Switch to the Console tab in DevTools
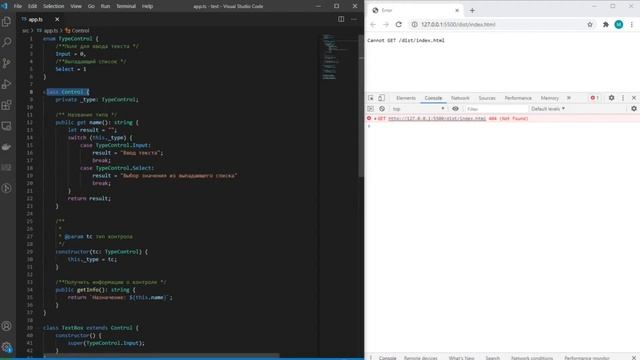 433,98
